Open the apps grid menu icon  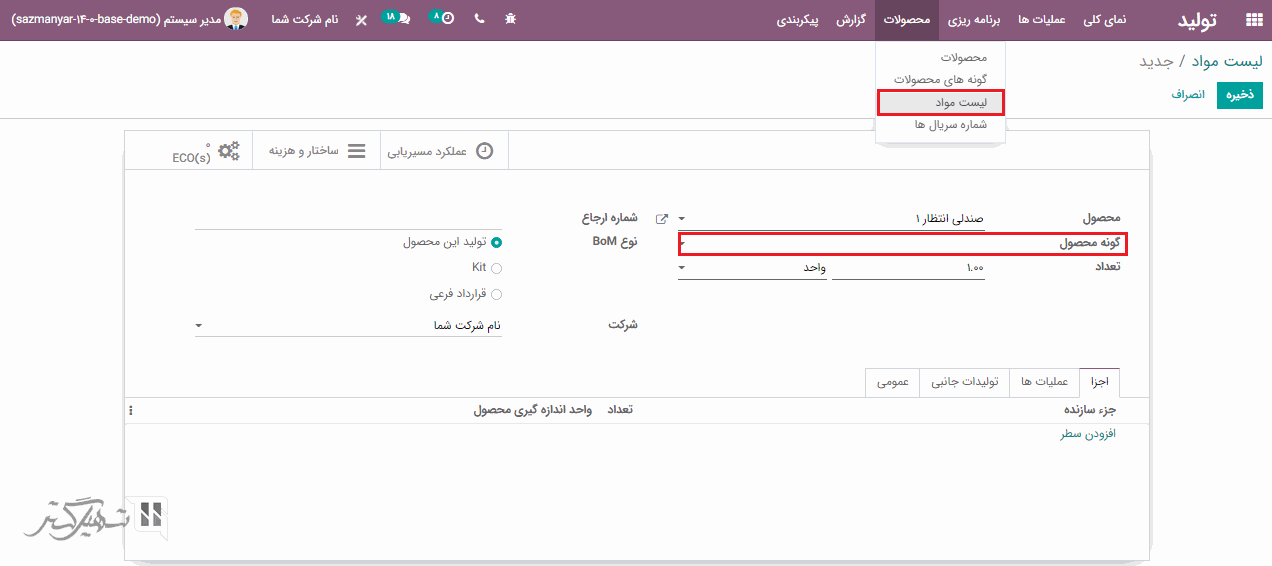pos(1253,19)
